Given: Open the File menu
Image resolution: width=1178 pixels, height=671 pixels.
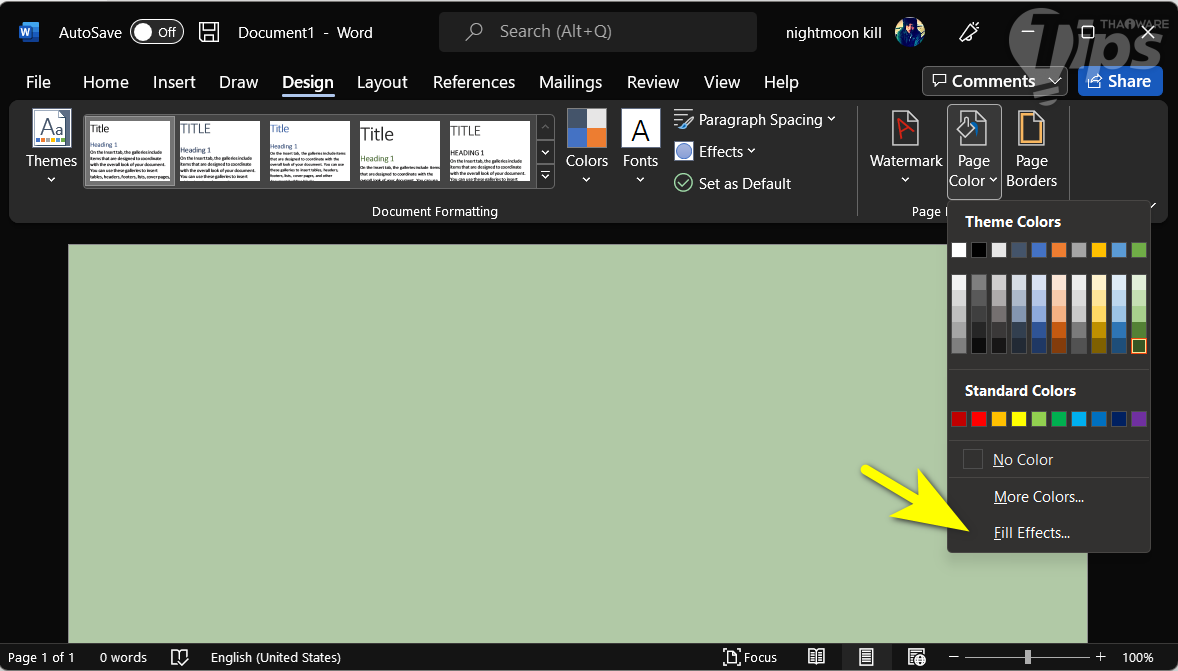Looking at the screenshot, I should pyautogui.click(x=38, y=82).
